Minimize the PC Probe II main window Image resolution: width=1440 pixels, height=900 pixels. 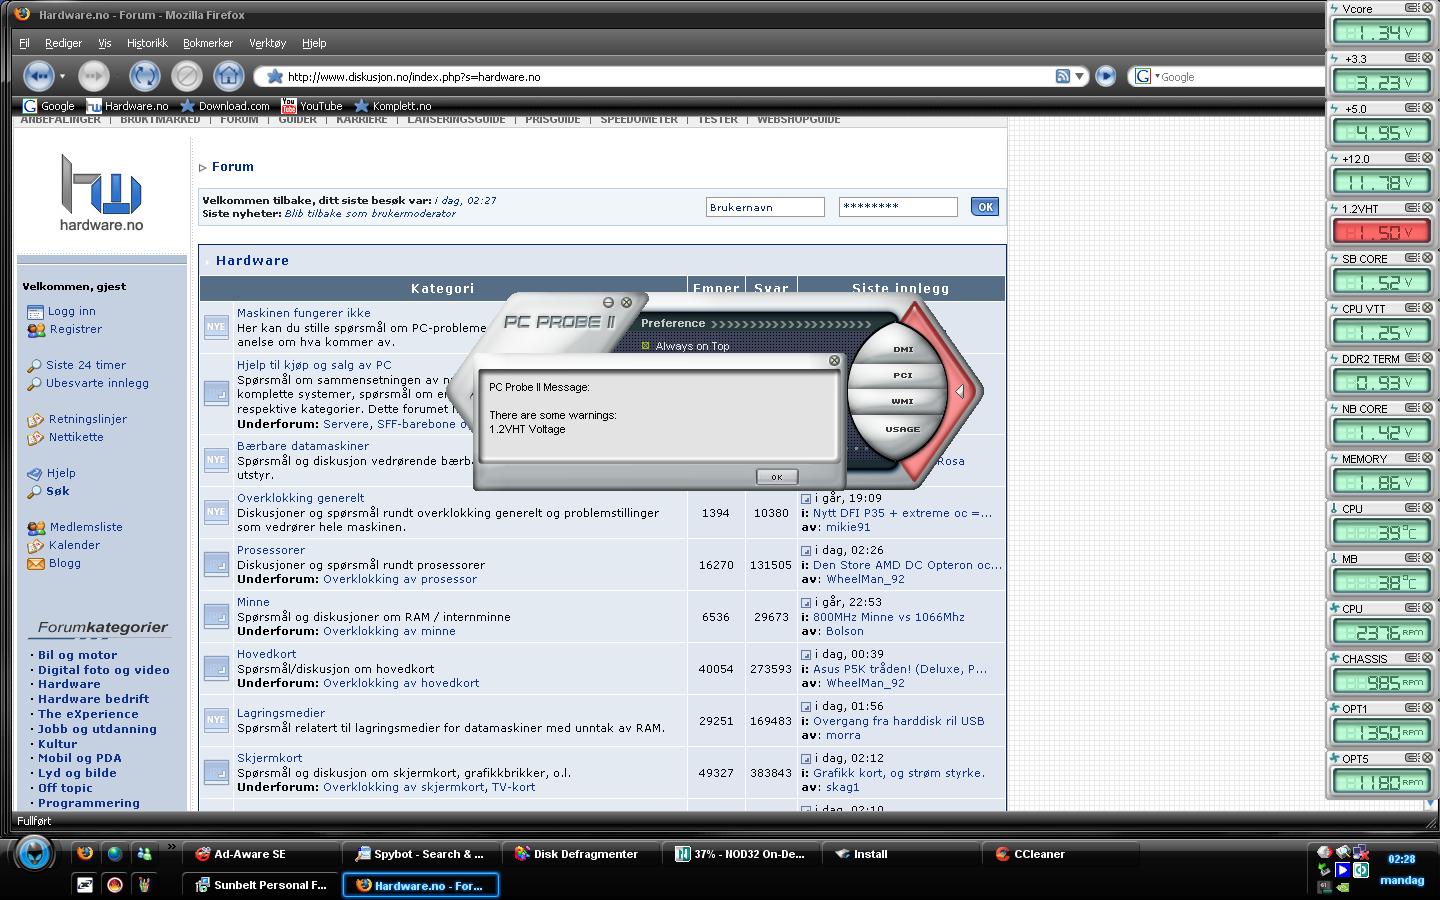(x=608, y=302)
